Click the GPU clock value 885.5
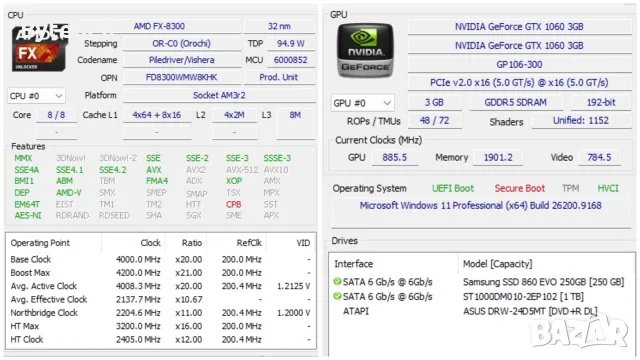 point(395,158)
